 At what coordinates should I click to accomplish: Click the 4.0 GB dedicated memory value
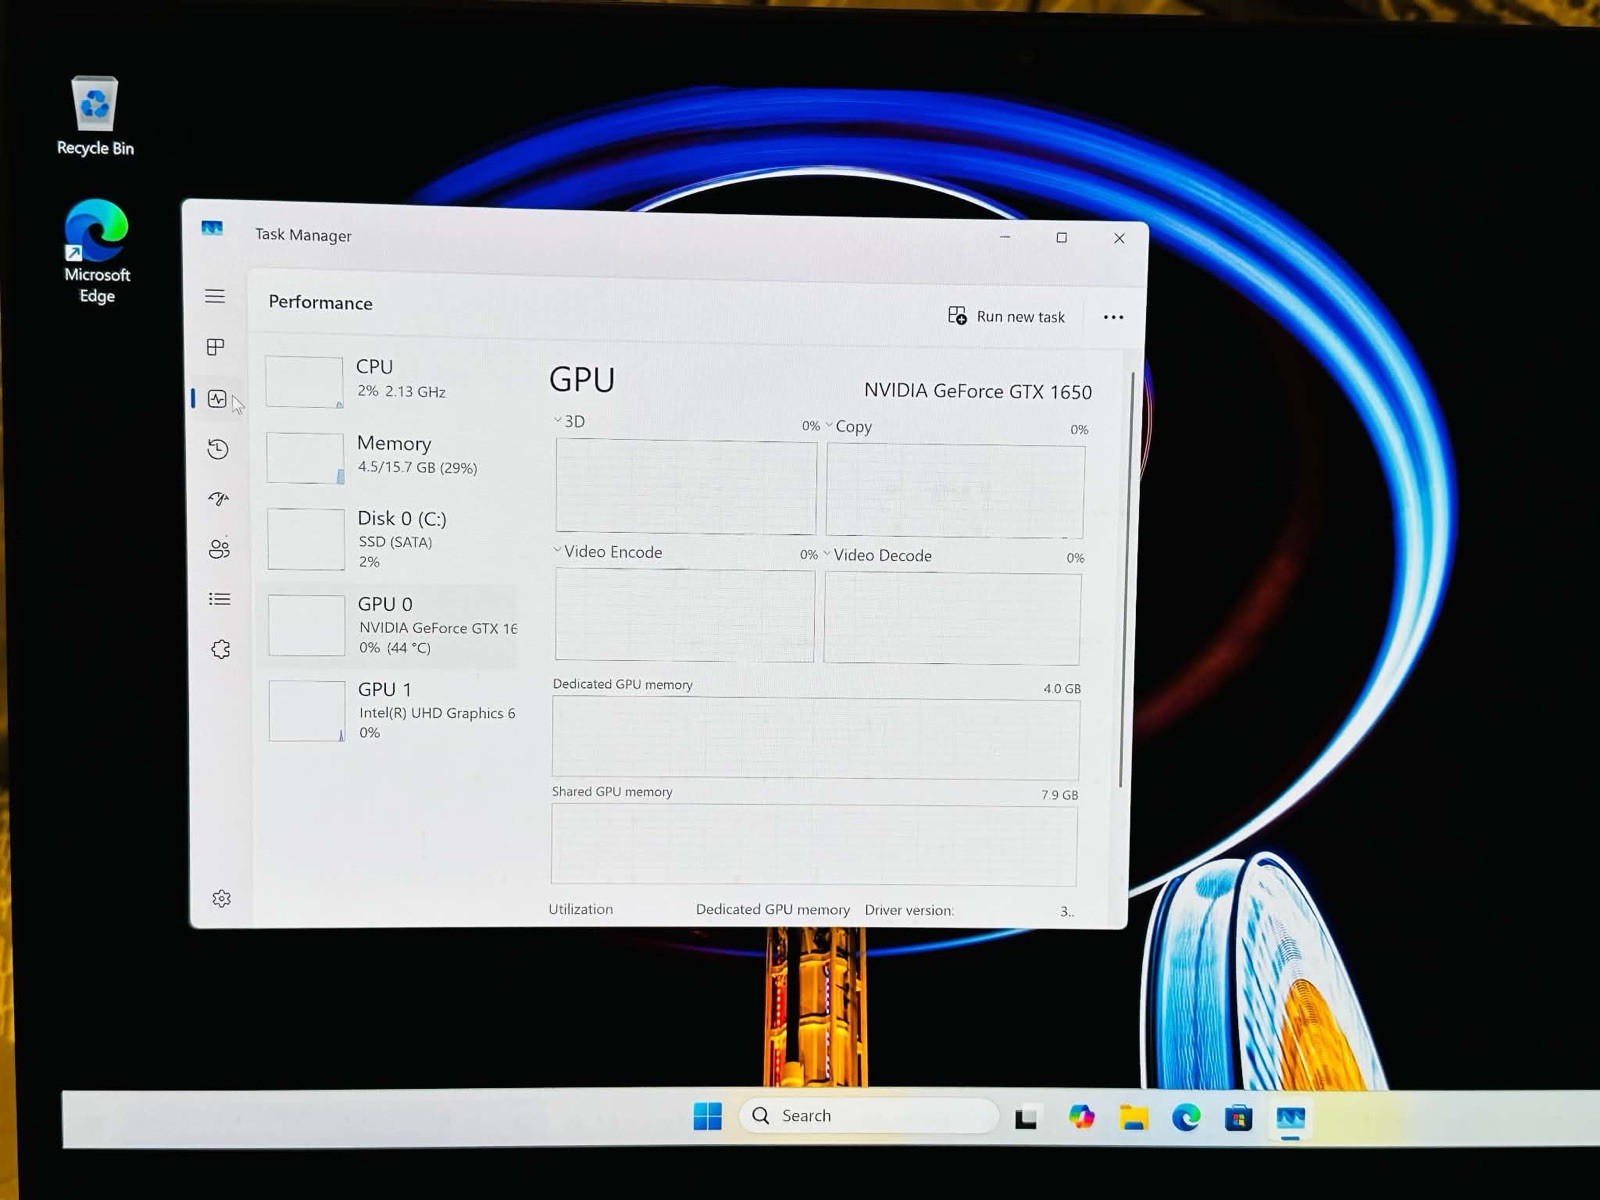[1062, 689]
